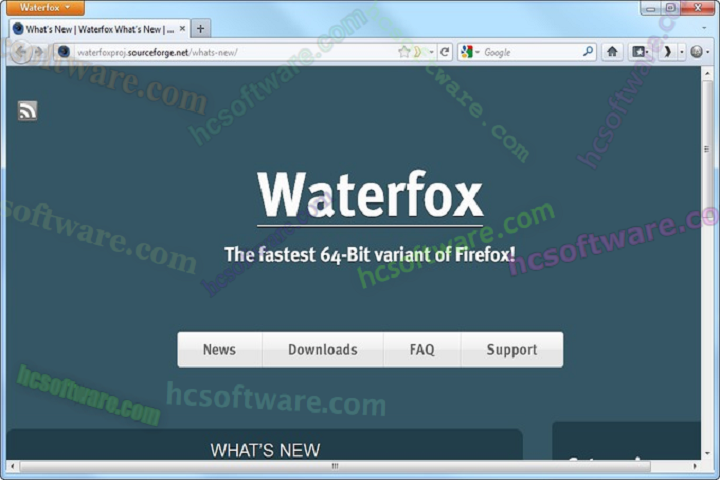Click the round globe toolbar icon
The width and height of the screenshot is (720, 480).
tap(697, 52)
